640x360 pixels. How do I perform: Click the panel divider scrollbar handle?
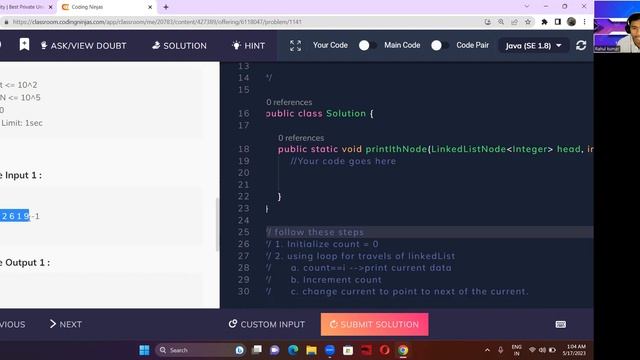click(x=217, y=224)
